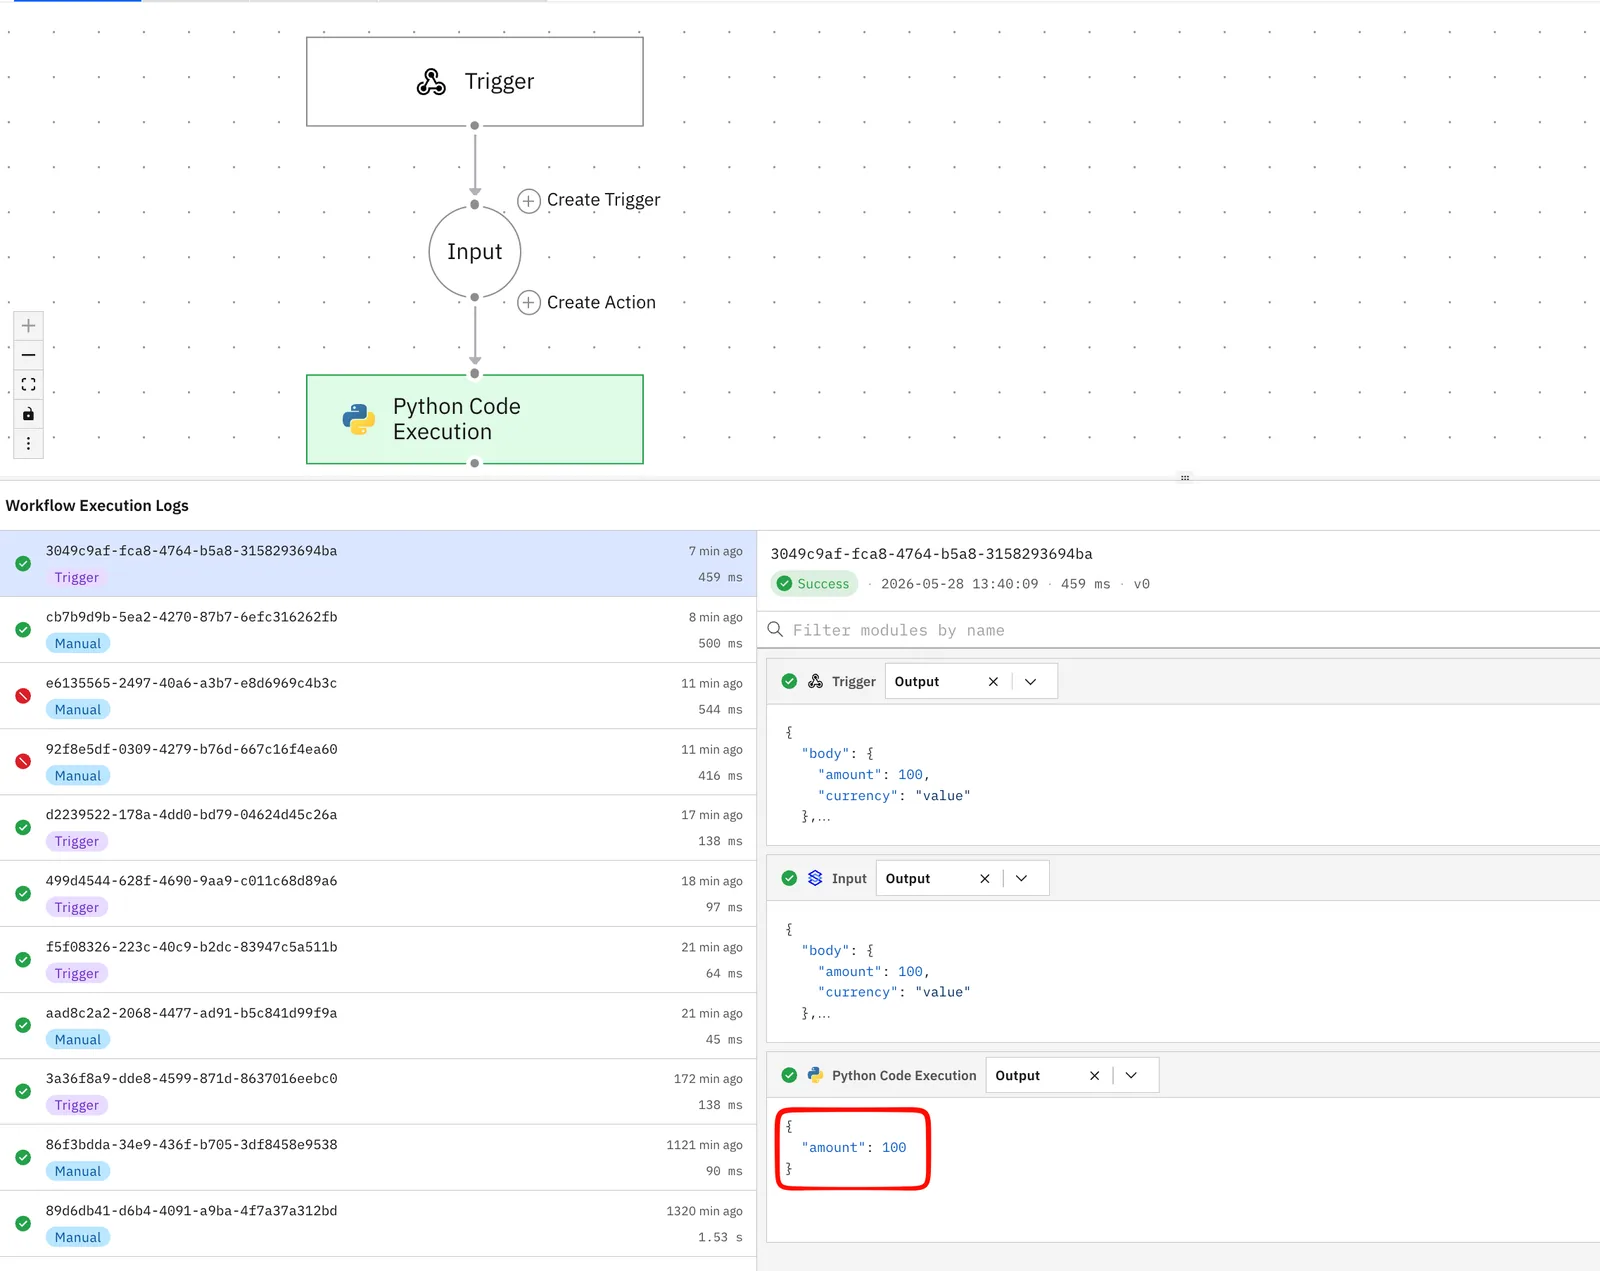The height and width of the screenshot is (1271, 1600).
Task: Open execution log 3049c9af-fca8-4764-b5a8-3158293694ba
Action: pyautogui.click(x=378, y=564)
